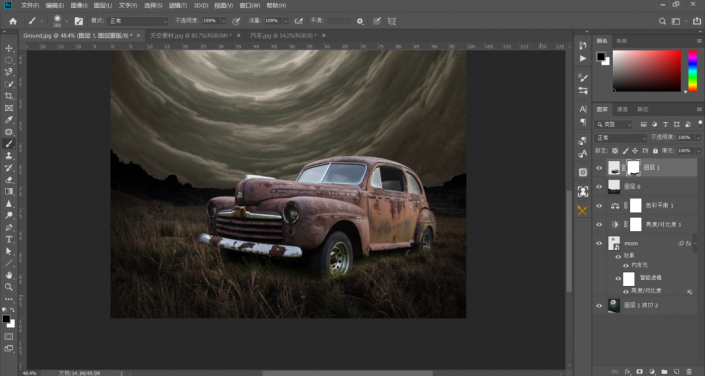The height and width of the screenshot is (376, 705).
Task: Select the Gradient tool
Action: (x=9, y=192)
